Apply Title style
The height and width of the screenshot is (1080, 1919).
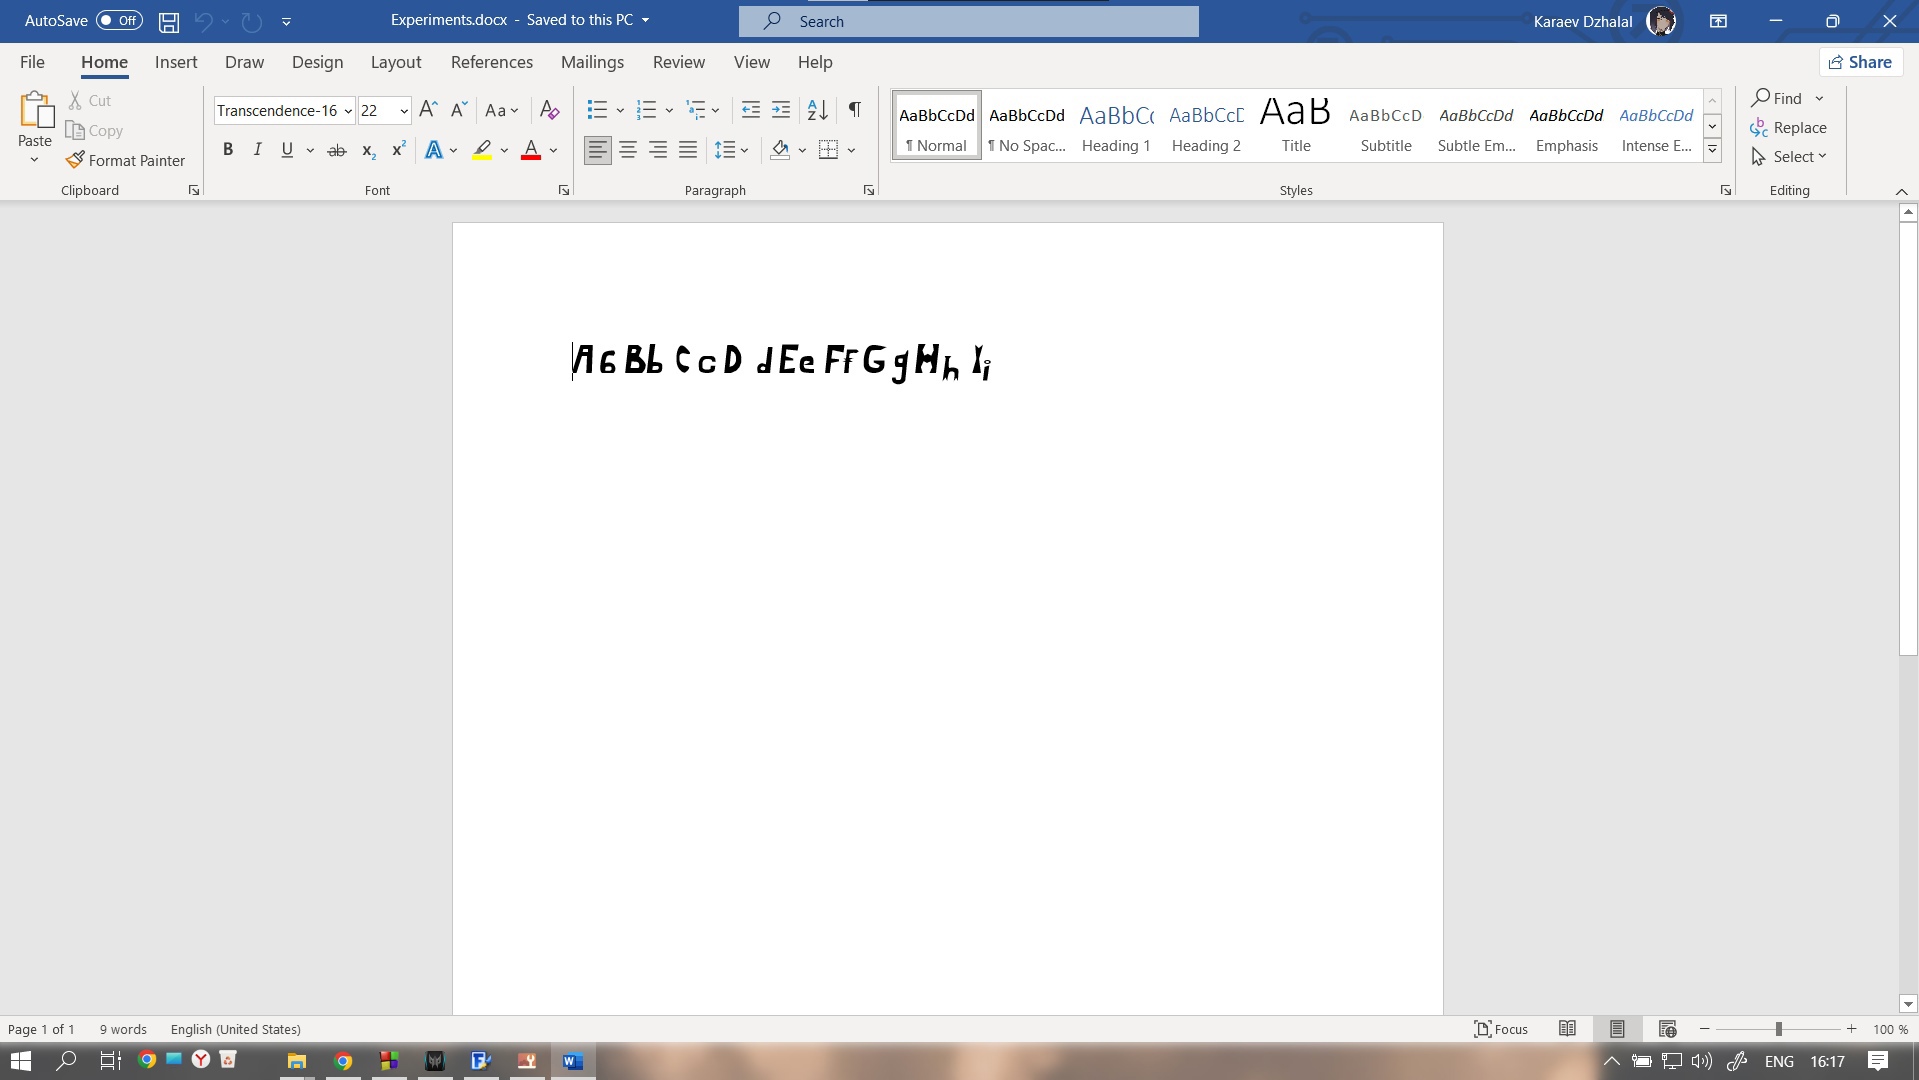tap(1296, 126)
